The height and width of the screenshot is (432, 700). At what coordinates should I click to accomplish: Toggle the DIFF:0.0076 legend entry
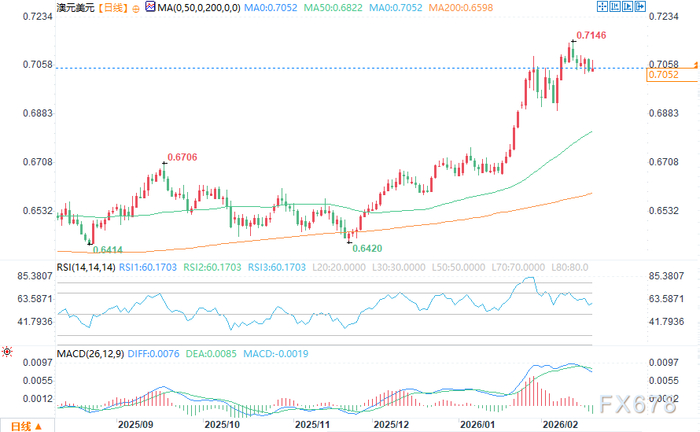coord(154,354)
